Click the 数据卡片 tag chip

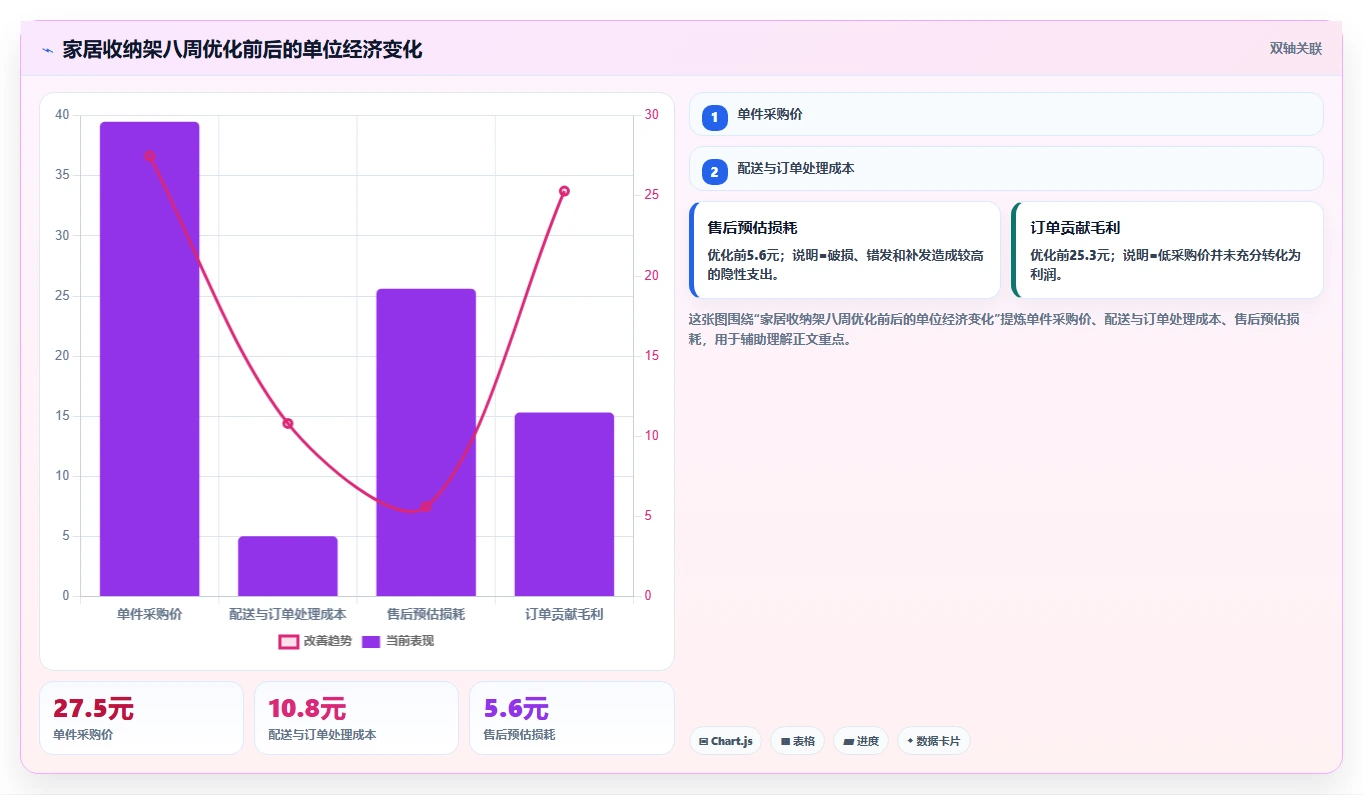(933, 741)
